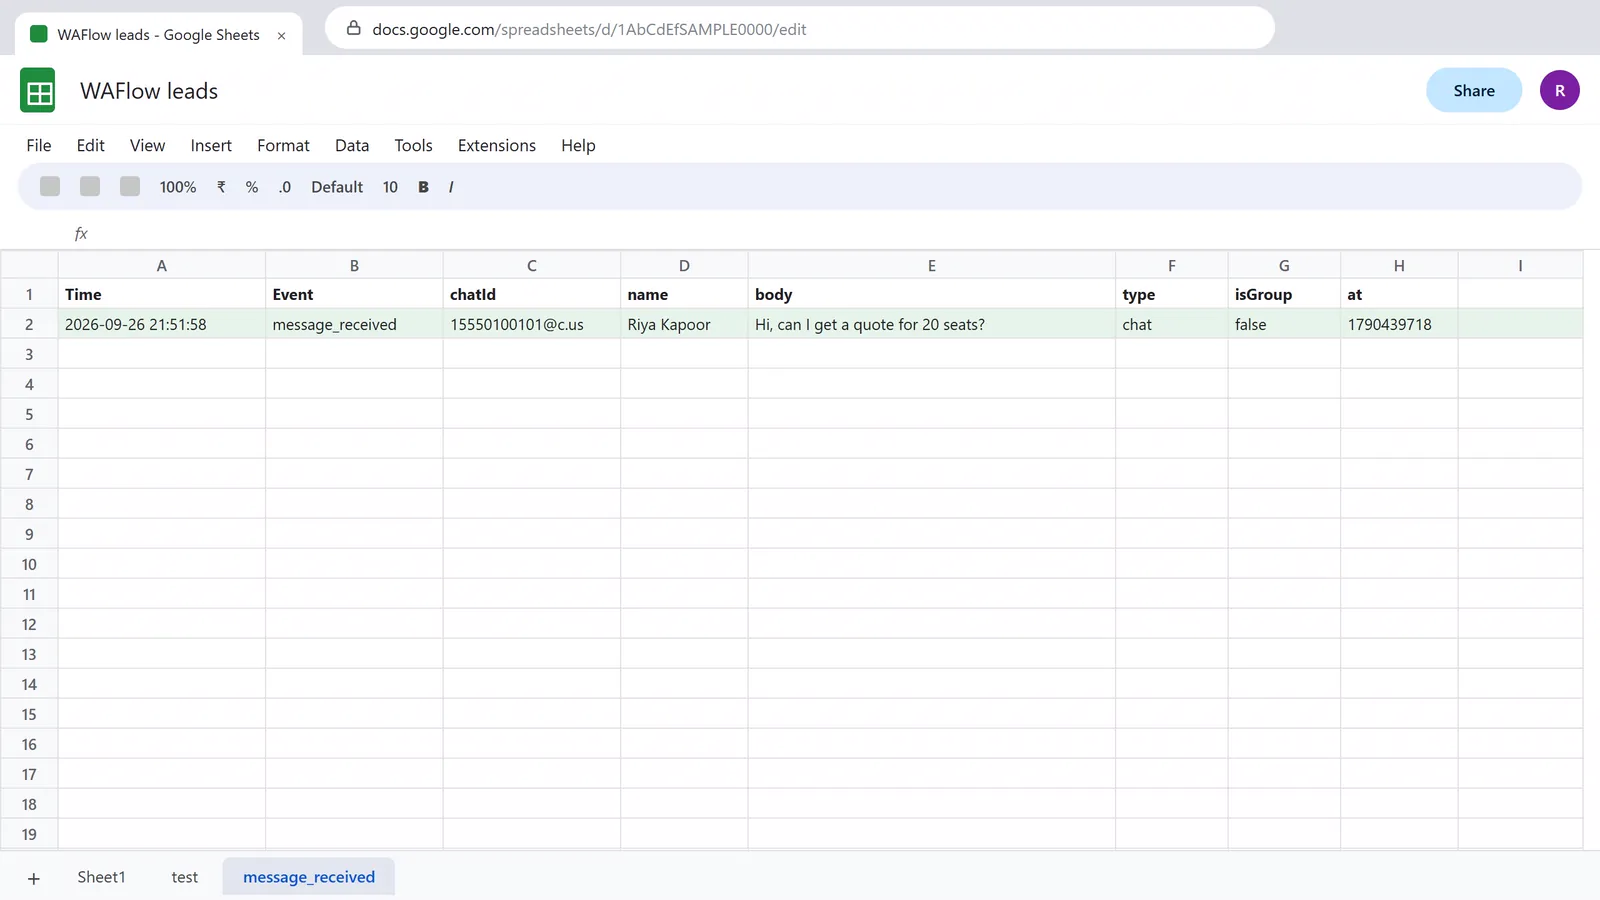
Task: Toggle italic formatting
Action: [x=451, y=187]
